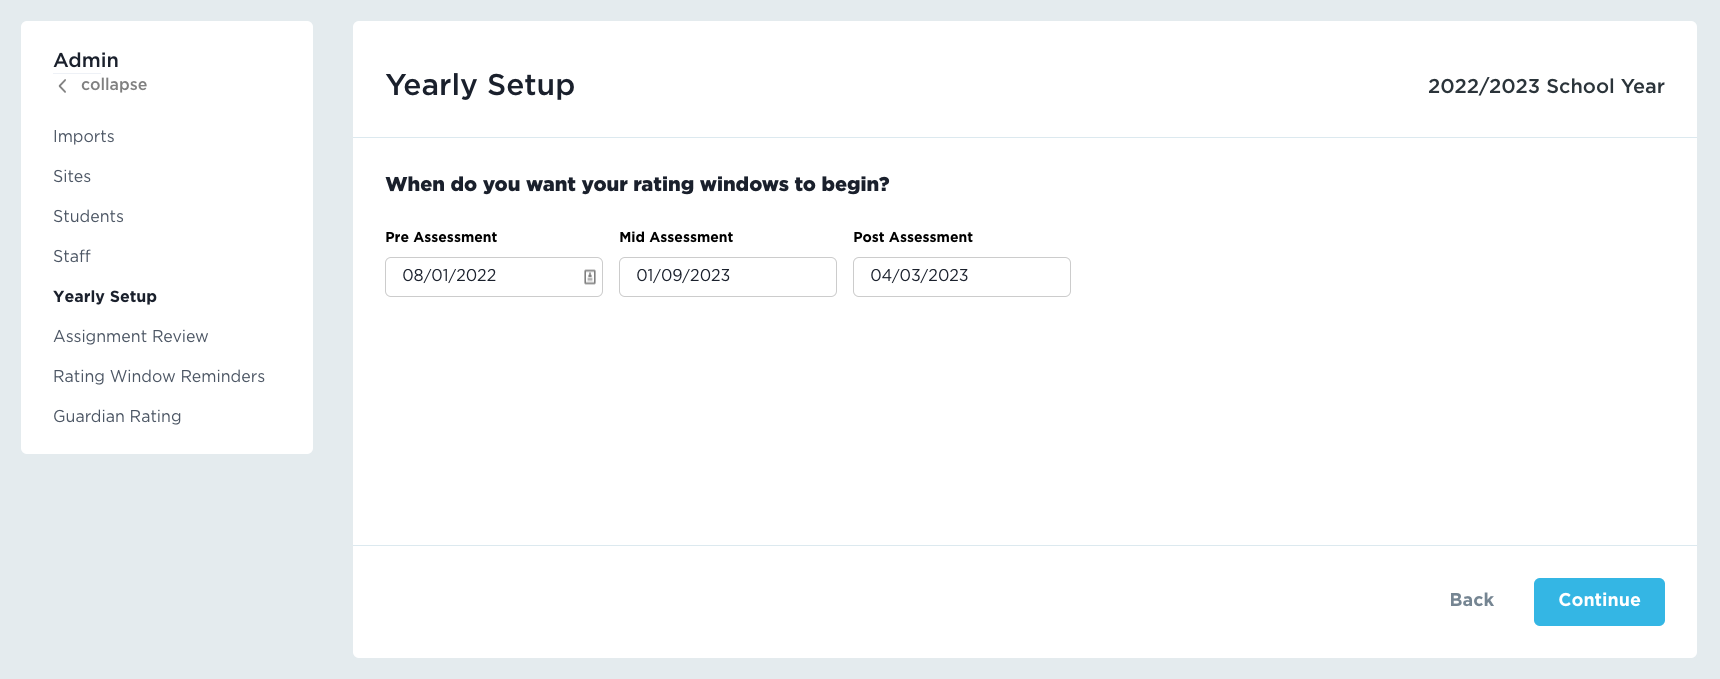Click the Pre Assessment date field 08/01/2022
The height and width of the screenshot is (679, 1720).
point(480,276)
